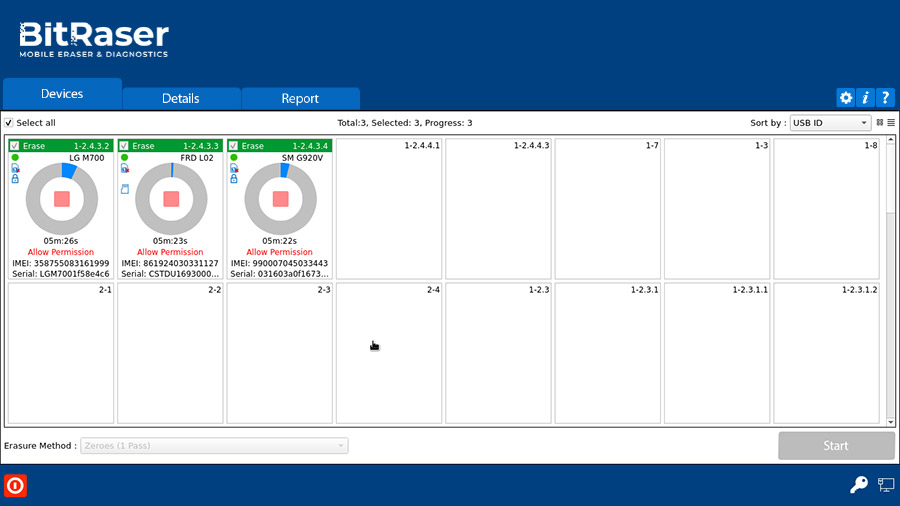Screen dimensions: 900x506
Task: Select empty slot 1-2.3.1.2
Action: pyautogui.click(x=827, y=353)
